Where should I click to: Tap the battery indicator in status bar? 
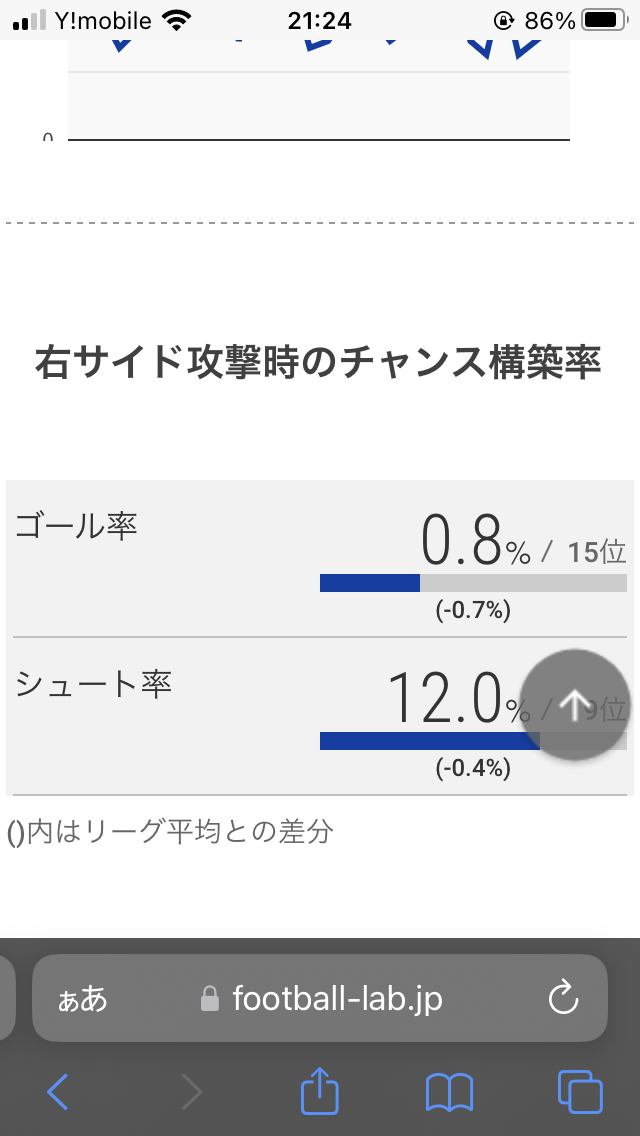603,20
